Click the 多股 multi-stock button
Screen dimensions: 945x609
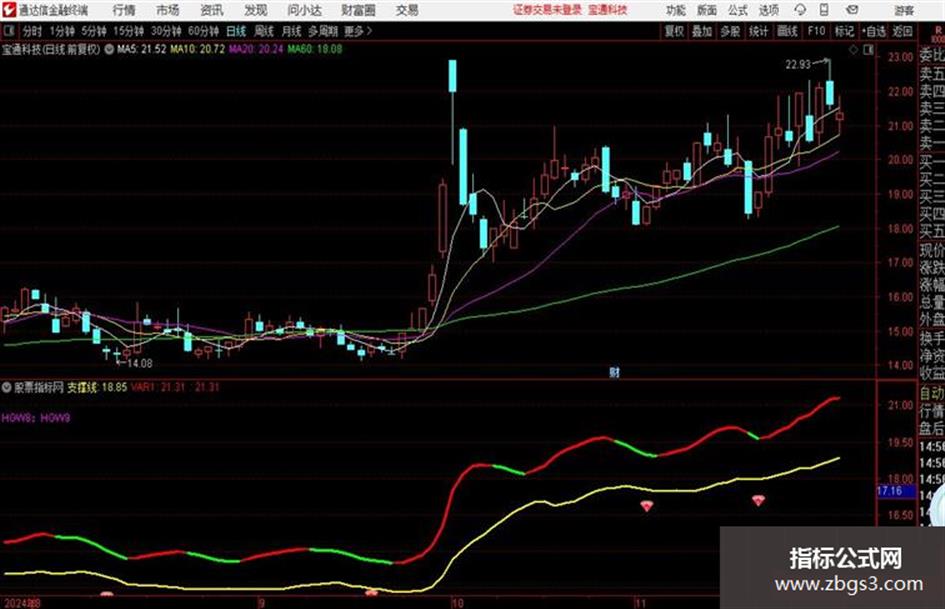pyautogui.click(x=730, y=31)
